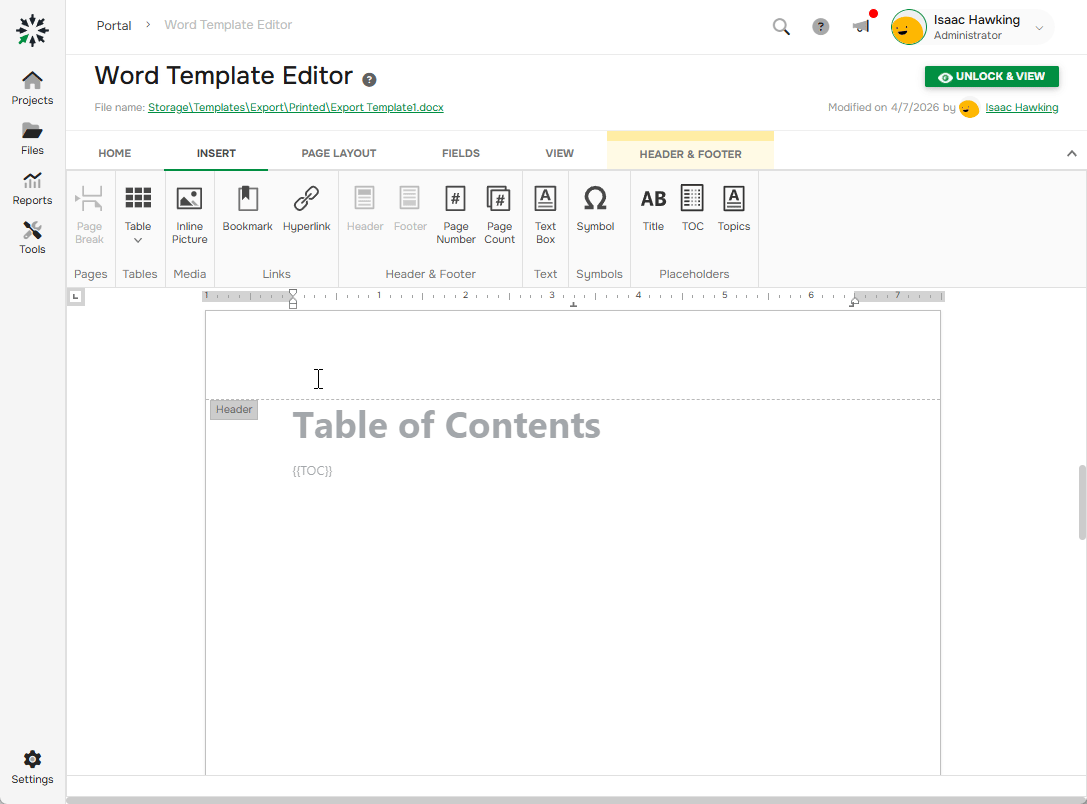Click the Header label tag
The image size is (1087, 804).
pyautogui.click(x=234, y=410)
